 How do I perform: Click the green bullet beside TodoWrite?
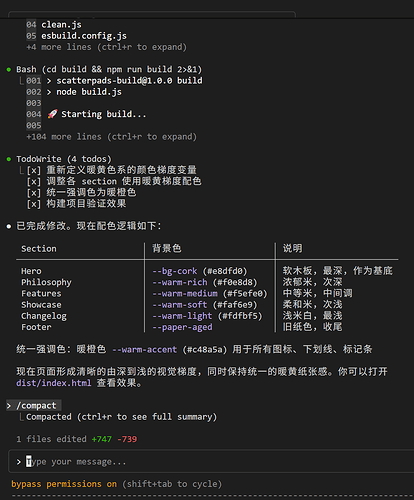coord(9,159)
